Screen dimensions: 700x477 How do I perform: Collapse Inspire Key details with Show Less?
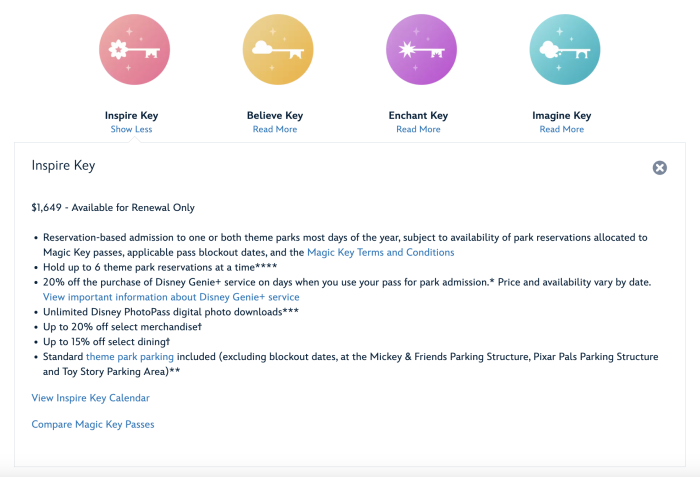(132, 129)
